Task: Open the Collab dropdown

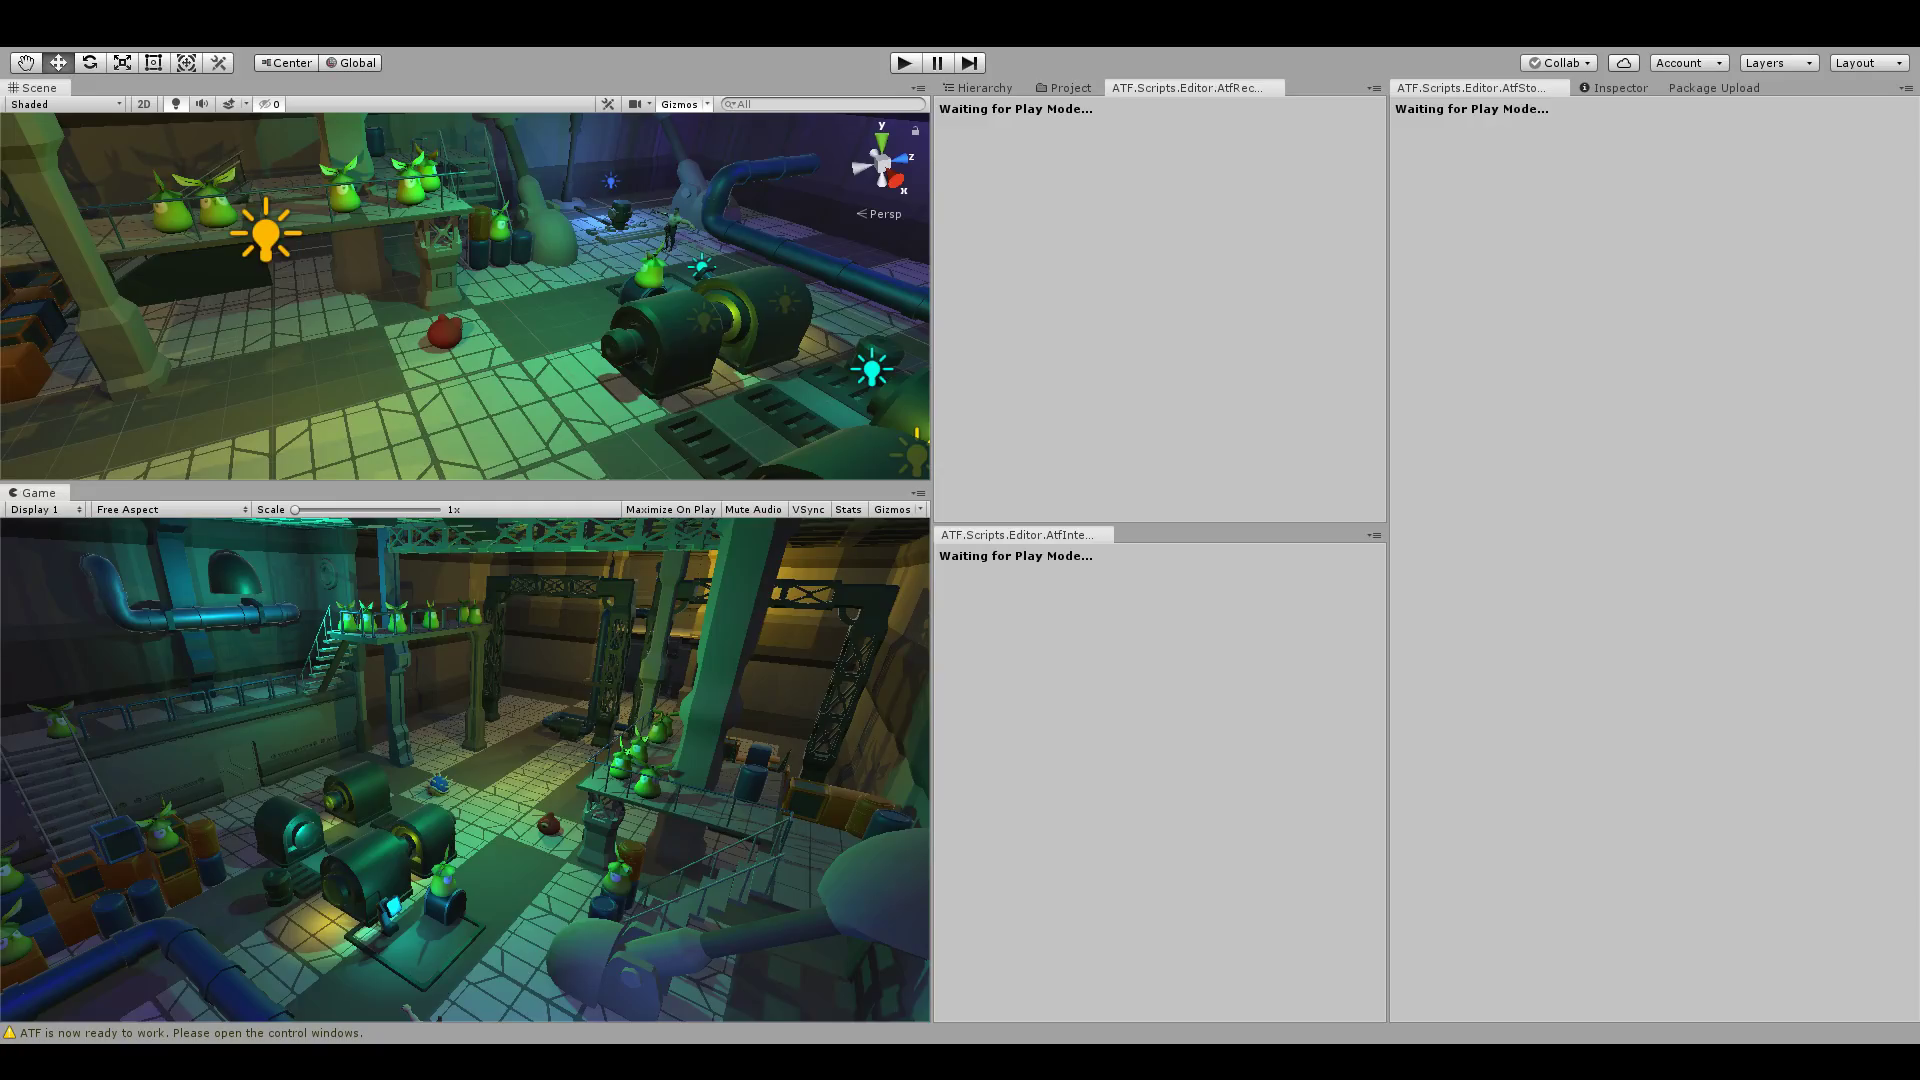Action: pyautogui.click(x=1559, y=63)
